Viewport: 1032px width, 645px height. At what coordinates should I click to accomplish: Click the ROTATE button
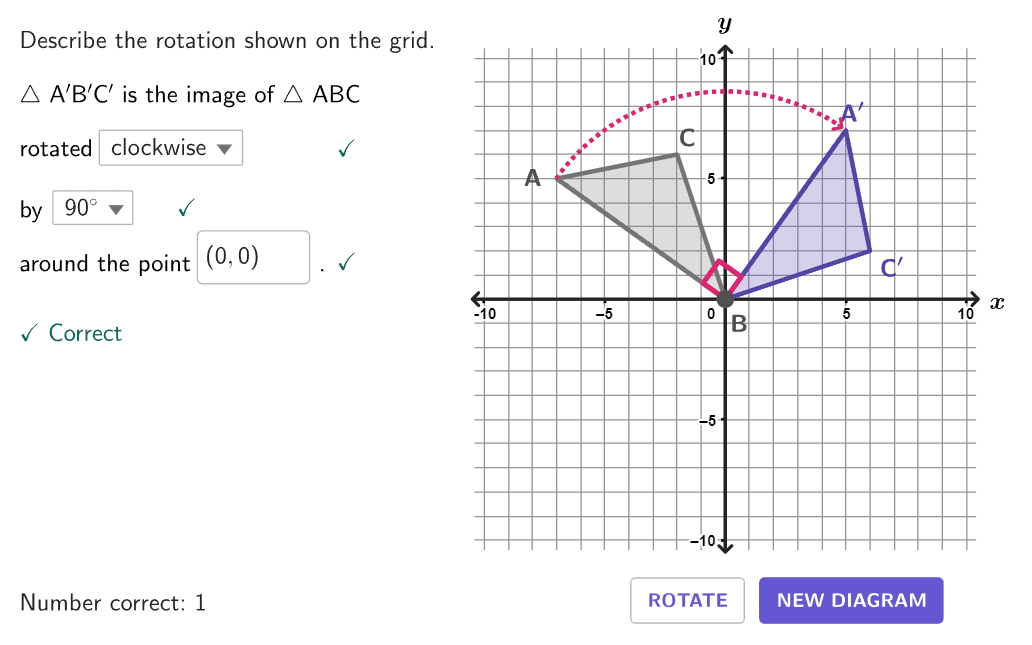687,600
